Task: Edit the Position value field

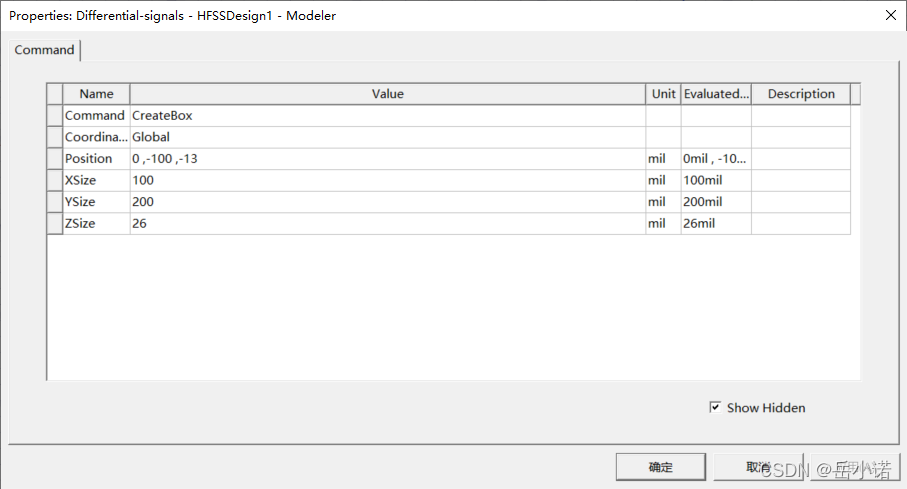Action: coord(388,159)
